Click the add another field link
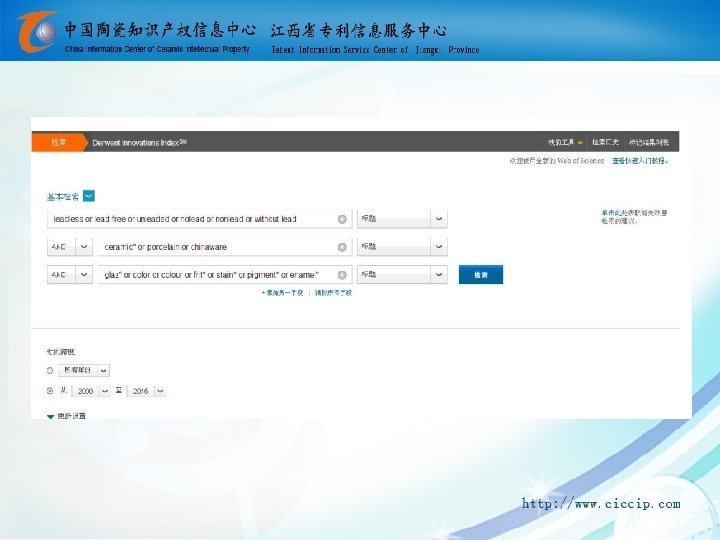The image size is (720, 540). click(x=282, y=293)
